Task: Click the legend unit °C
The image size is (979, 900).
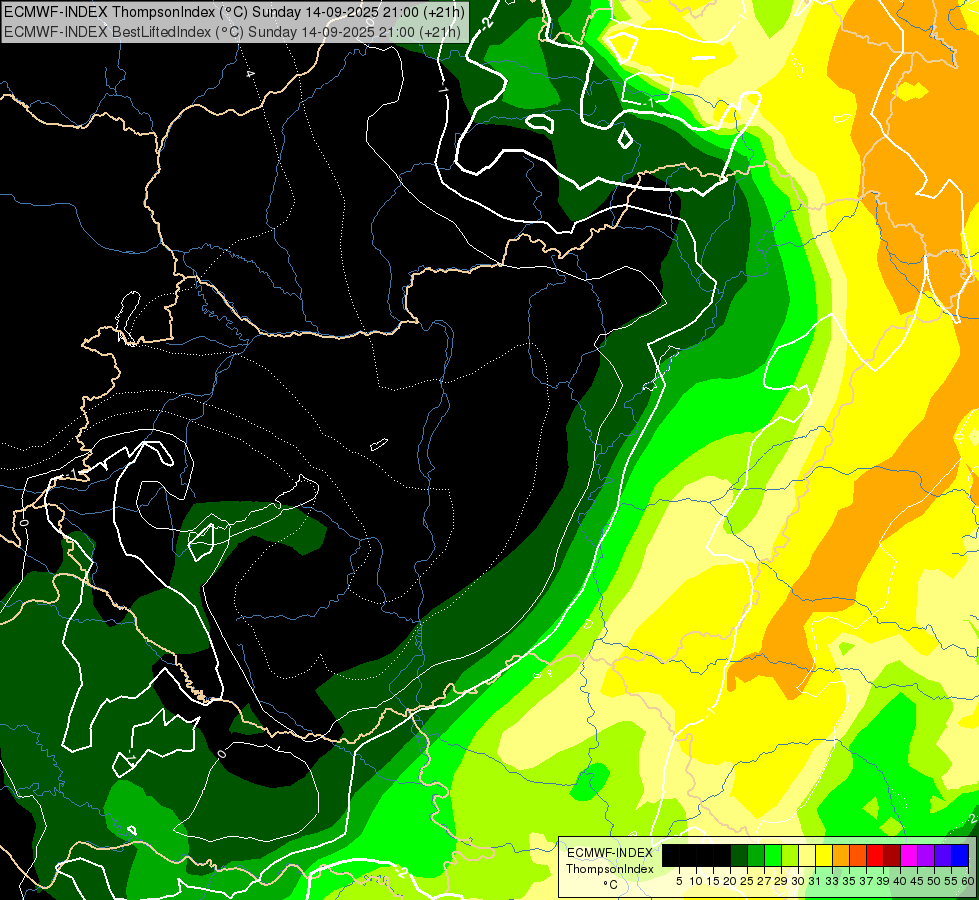Action: click(611, 885)
